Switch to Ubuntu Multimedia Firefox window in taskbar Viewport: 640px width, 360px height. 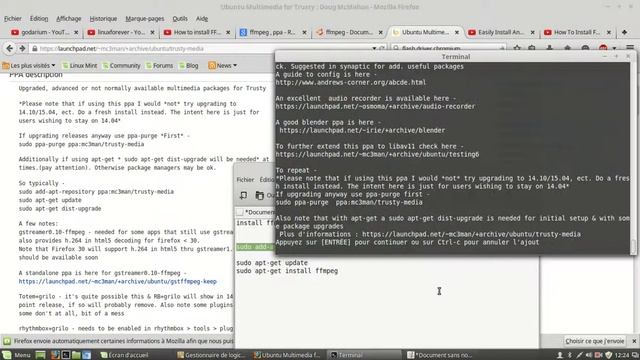pyautogui.click(x=287, y=355)
